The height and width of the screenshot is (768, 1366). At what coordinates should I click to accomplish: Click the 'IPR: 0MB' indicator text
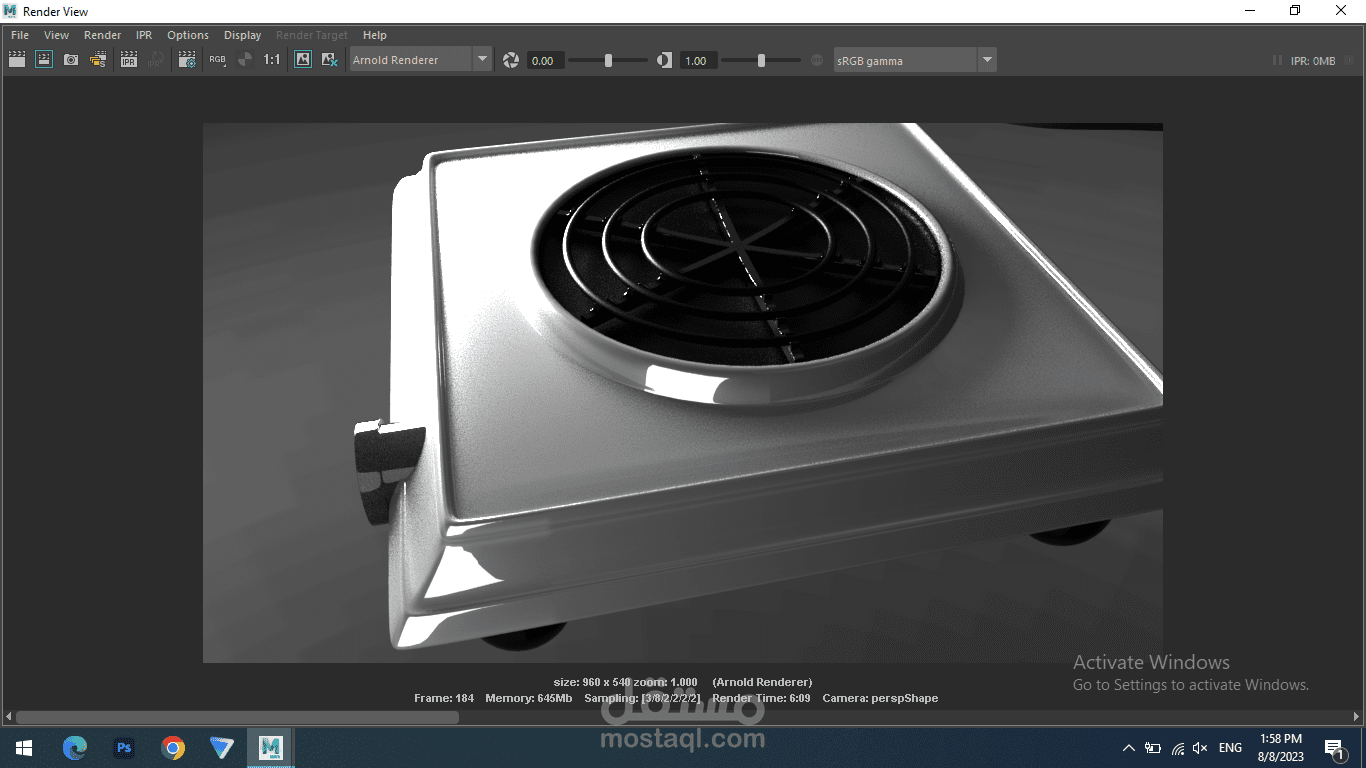1313,61
